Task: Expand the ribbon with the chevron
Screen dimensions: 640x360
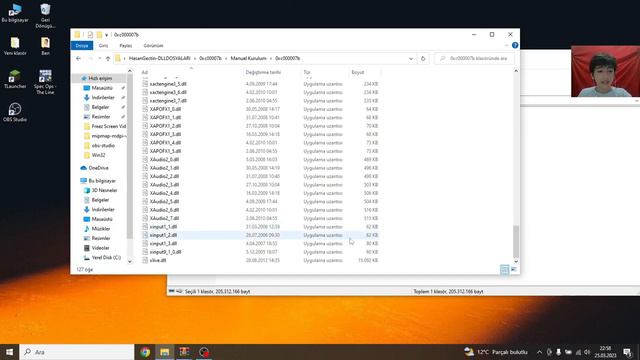Action: pos(507,45)
